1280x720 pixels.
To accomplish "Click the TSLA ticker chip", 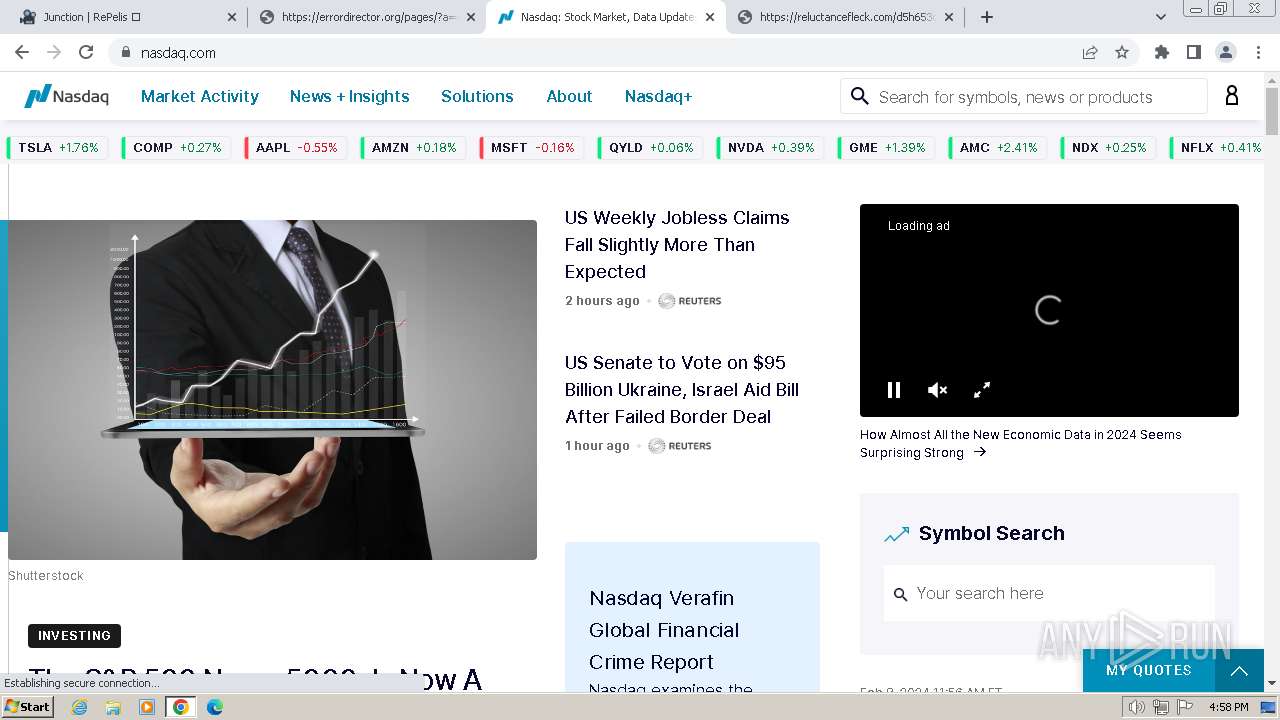I will coord(58,148).
